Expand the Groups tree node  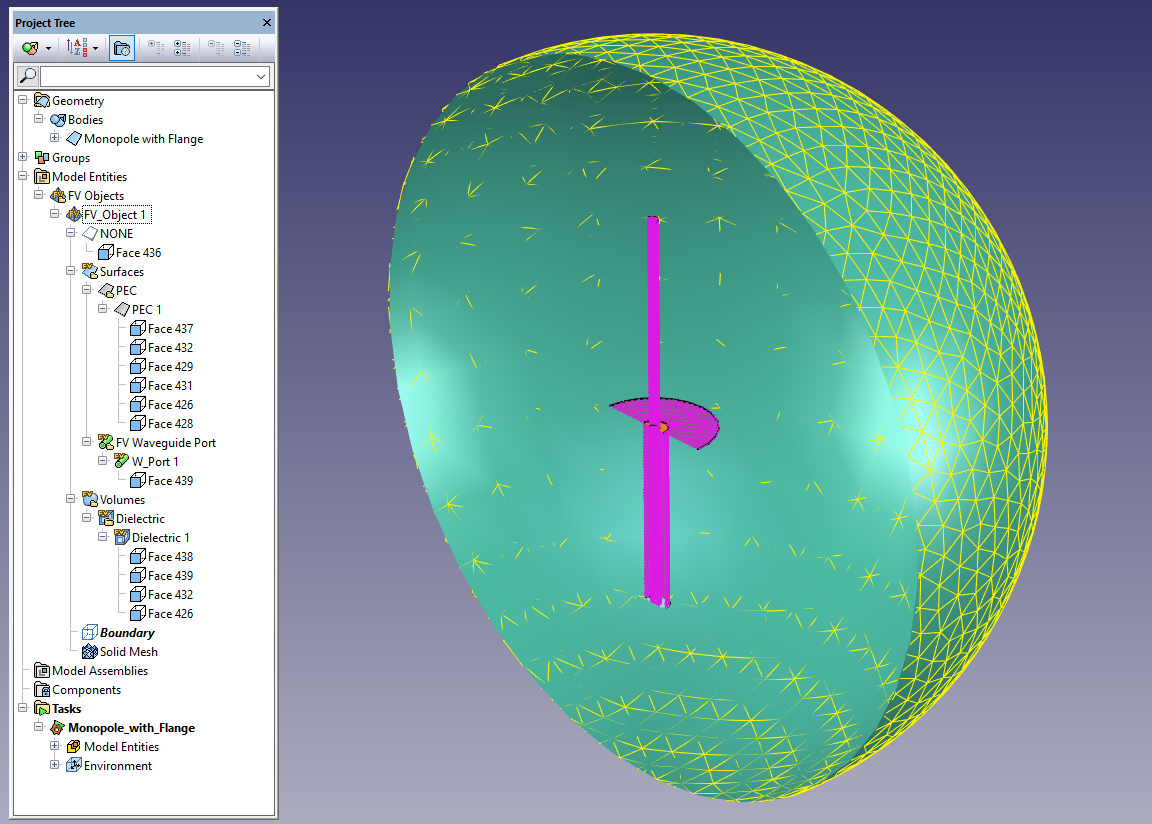23,158
